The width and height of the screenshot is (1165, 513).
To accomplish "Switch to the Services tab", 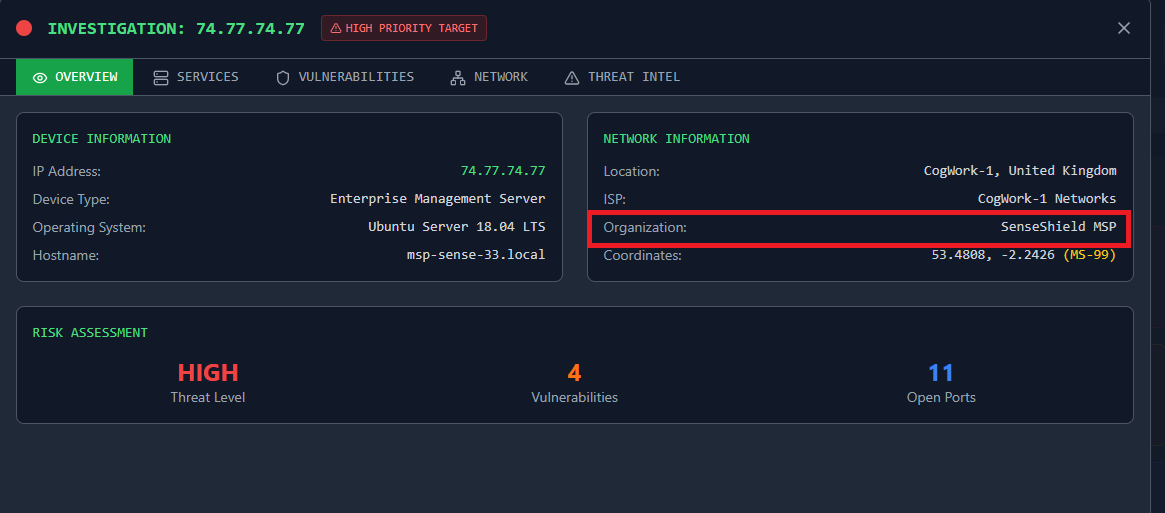I will pyautogui.click(x=207, y=77).
